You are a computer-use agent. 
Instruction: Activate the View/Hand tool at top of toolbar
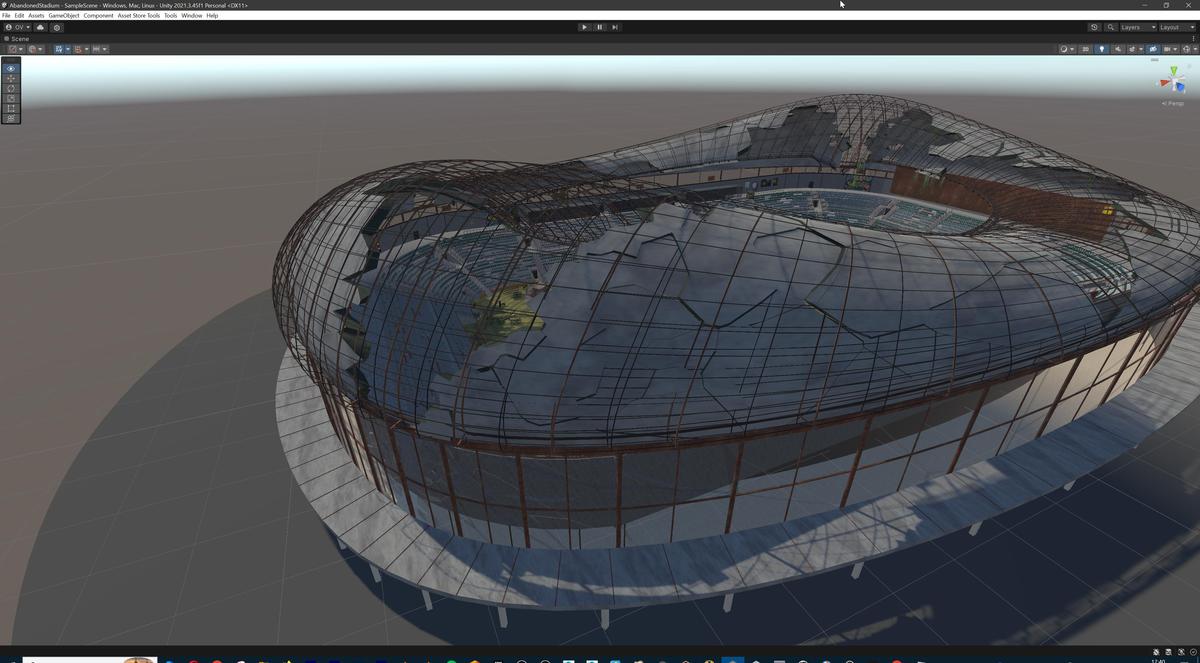(10, 68)
